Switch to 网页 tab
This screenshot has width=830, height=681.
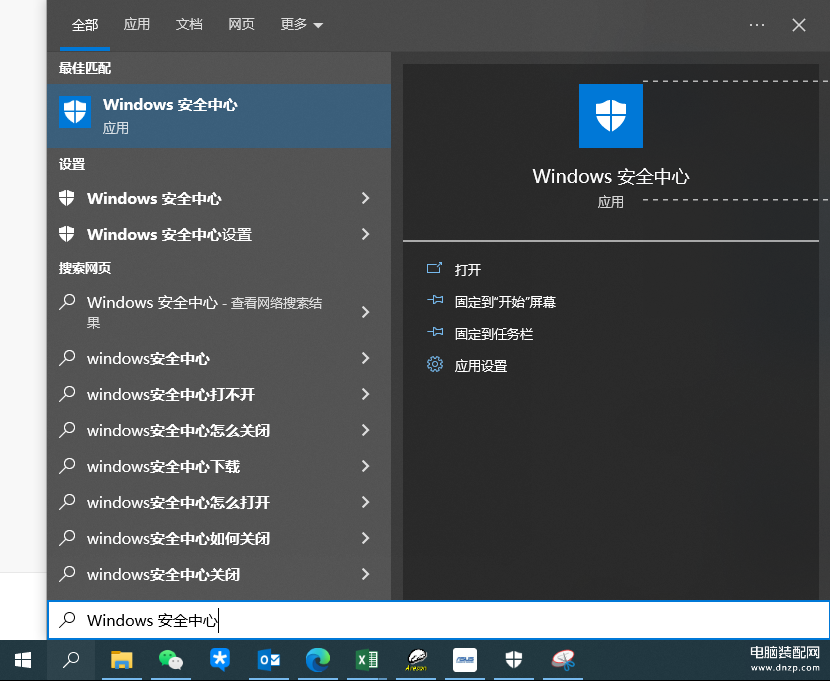click(x=241, y=24)
